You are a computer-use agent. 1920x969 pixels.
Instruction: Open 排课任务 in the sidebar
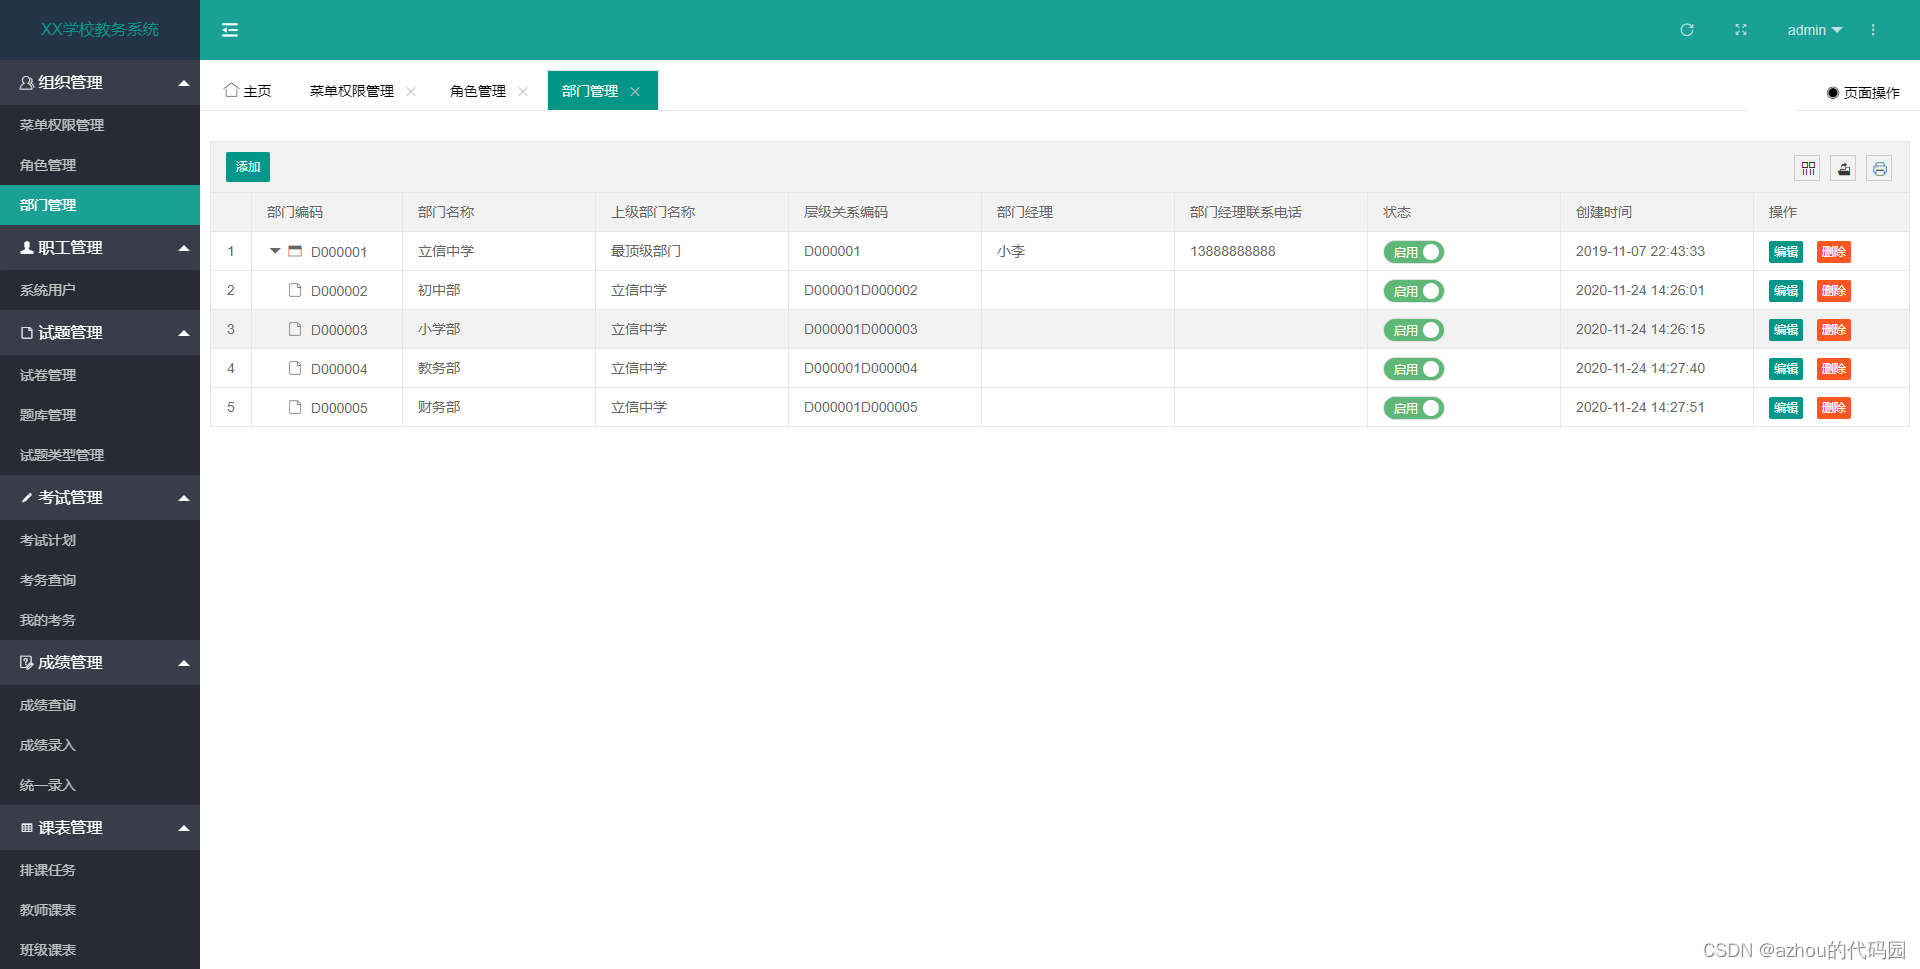[x=100, y=870]
